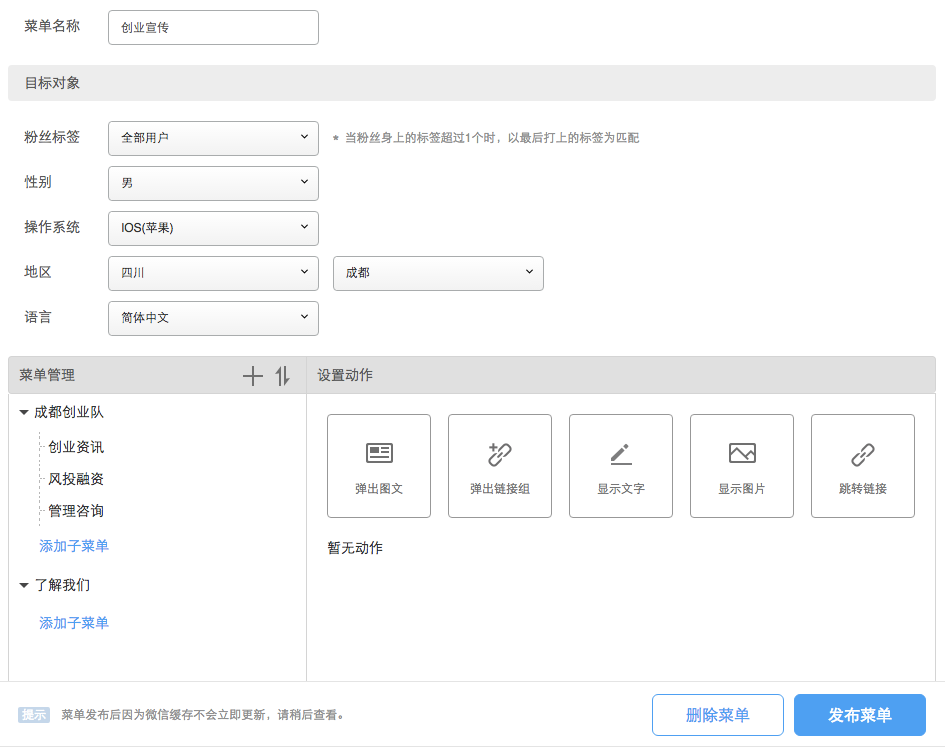Click the 发布菜单 button
The height and width of the screenshot is (747, 945).
(x=860, y=715)
